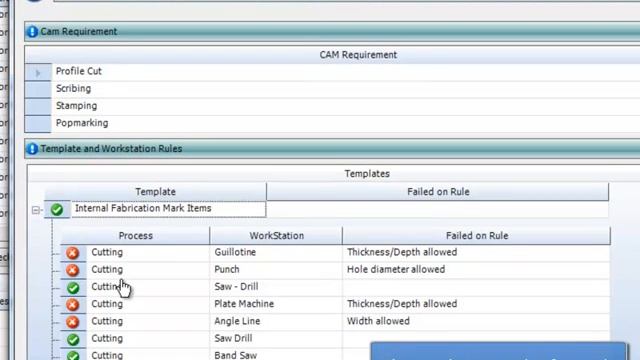
Task: Click the Plate Machine workstation cell
Action: coord(276,304)
